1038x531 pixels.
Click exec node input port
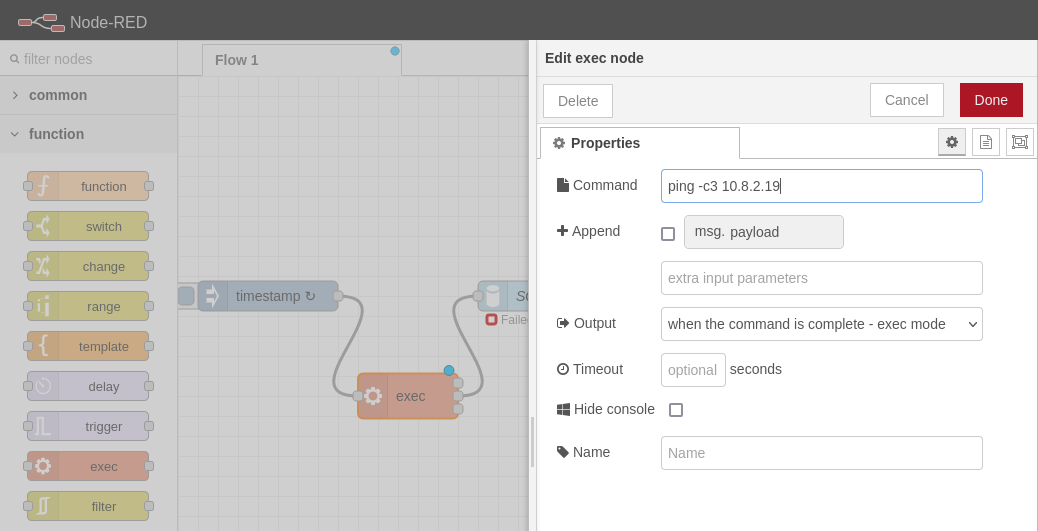[x=357, y=396]
